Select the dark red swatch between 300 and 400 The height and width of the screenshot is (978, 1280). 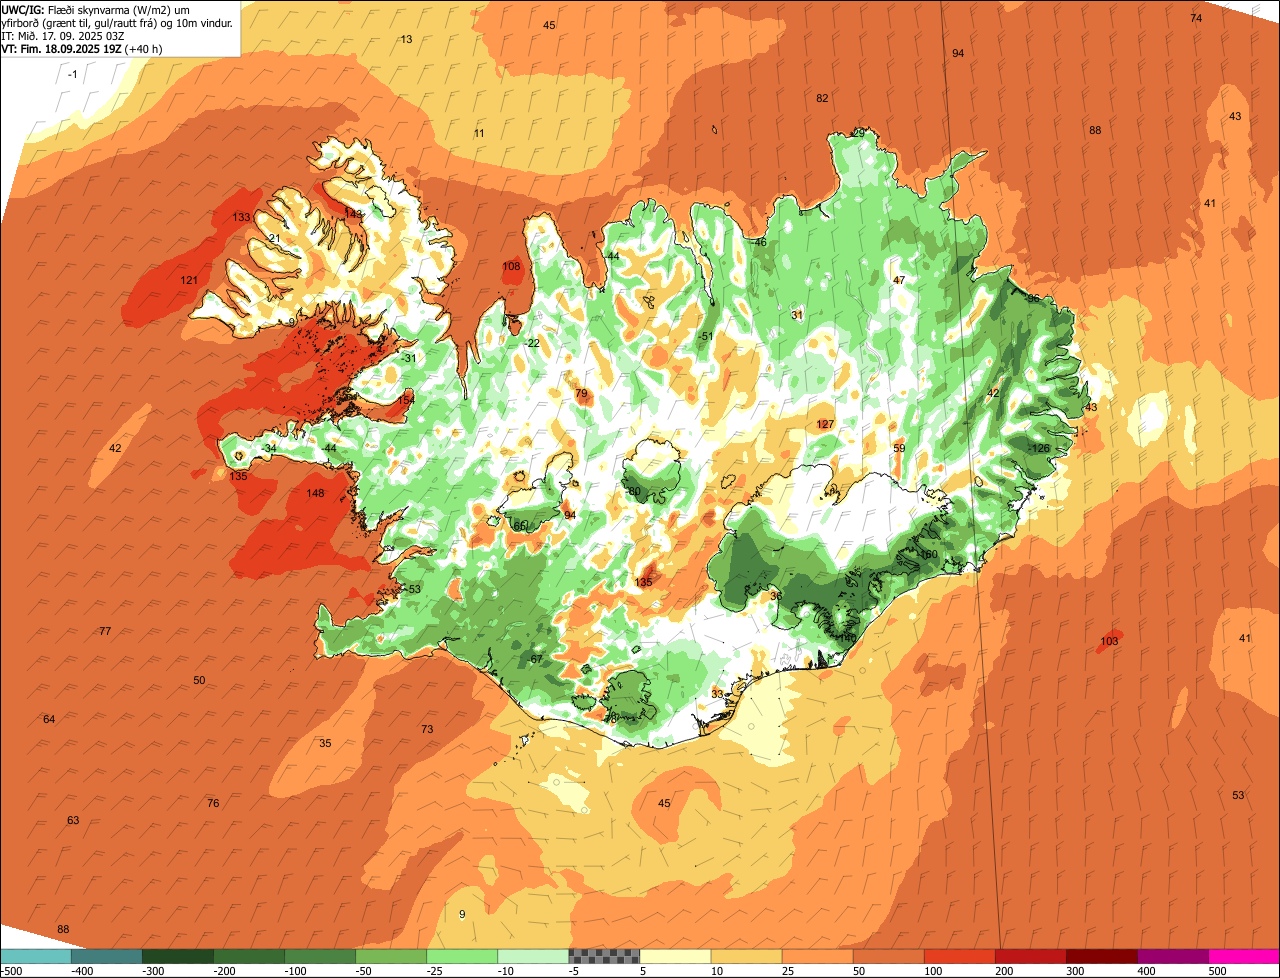pyautogui.click(x=1101, y=956)
